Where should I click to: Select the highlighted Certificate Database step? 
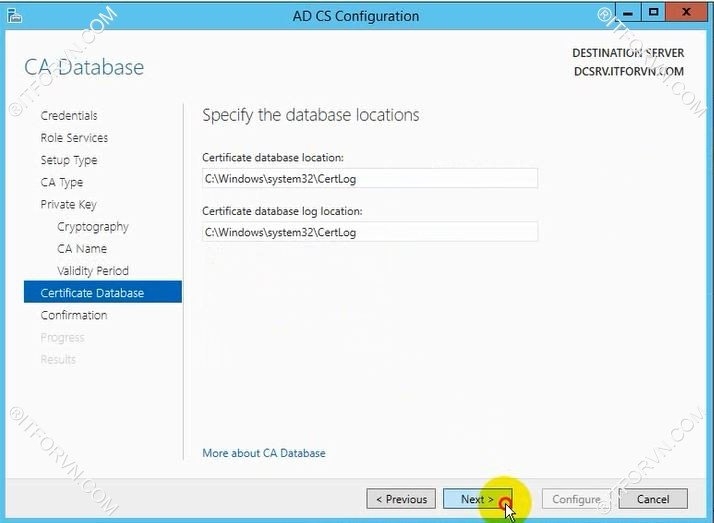coord(92,293)
